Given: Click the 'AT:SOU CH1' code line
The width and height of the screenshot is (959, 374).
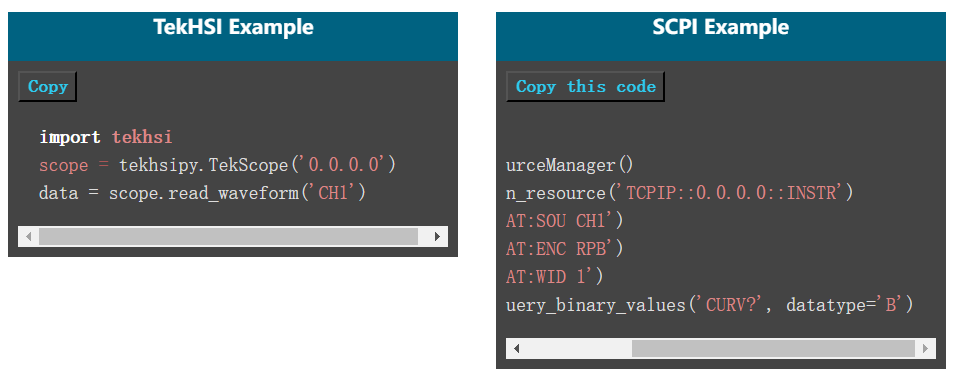Looking at the screenshot, I should click(x=565, y=221).
